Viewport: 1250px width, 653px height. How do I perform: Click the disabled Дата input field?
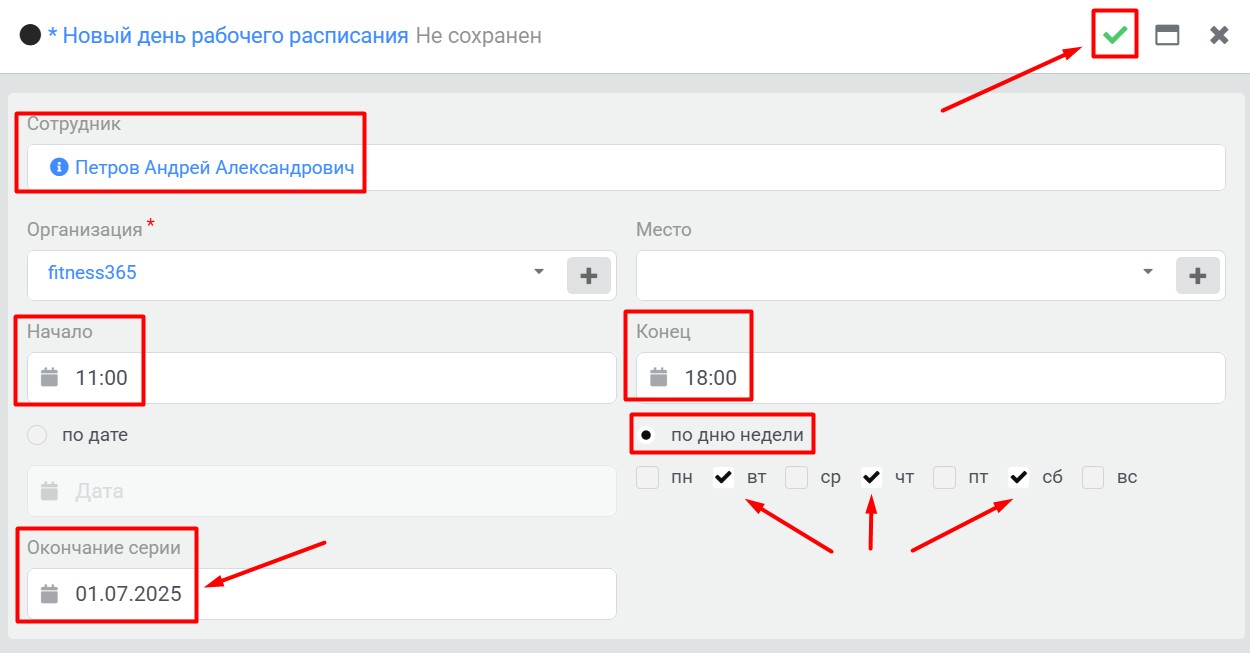click(x=322, y=491)
